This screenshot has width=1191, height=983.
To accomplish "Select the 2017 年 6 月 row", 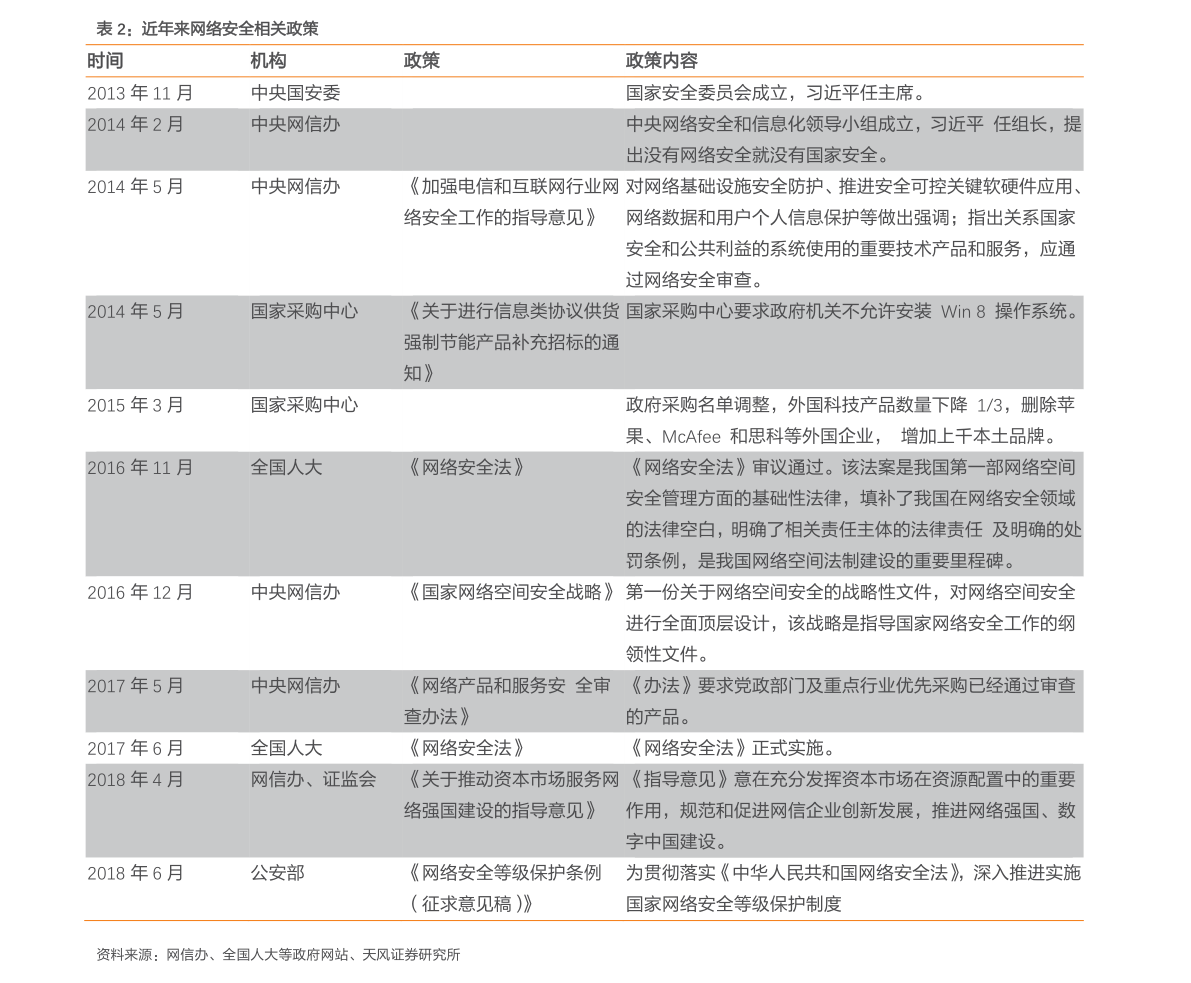I will click(136, 747).
